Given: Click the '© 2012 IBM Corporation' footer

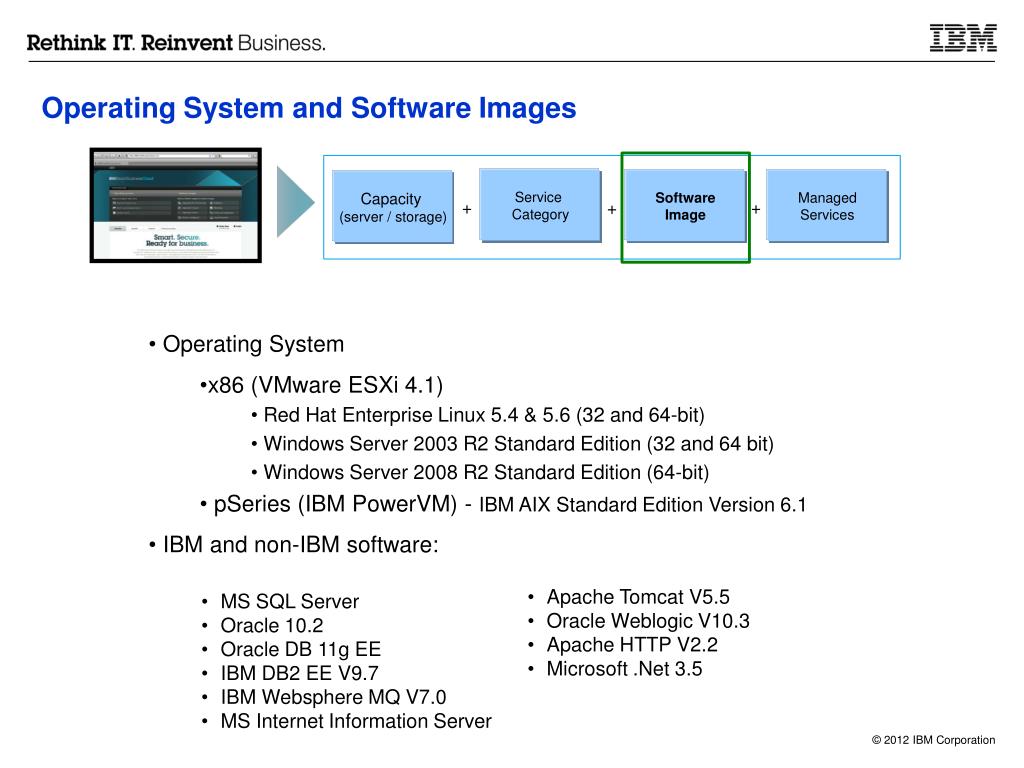Looking at the screenshot, I should point(933,740).
